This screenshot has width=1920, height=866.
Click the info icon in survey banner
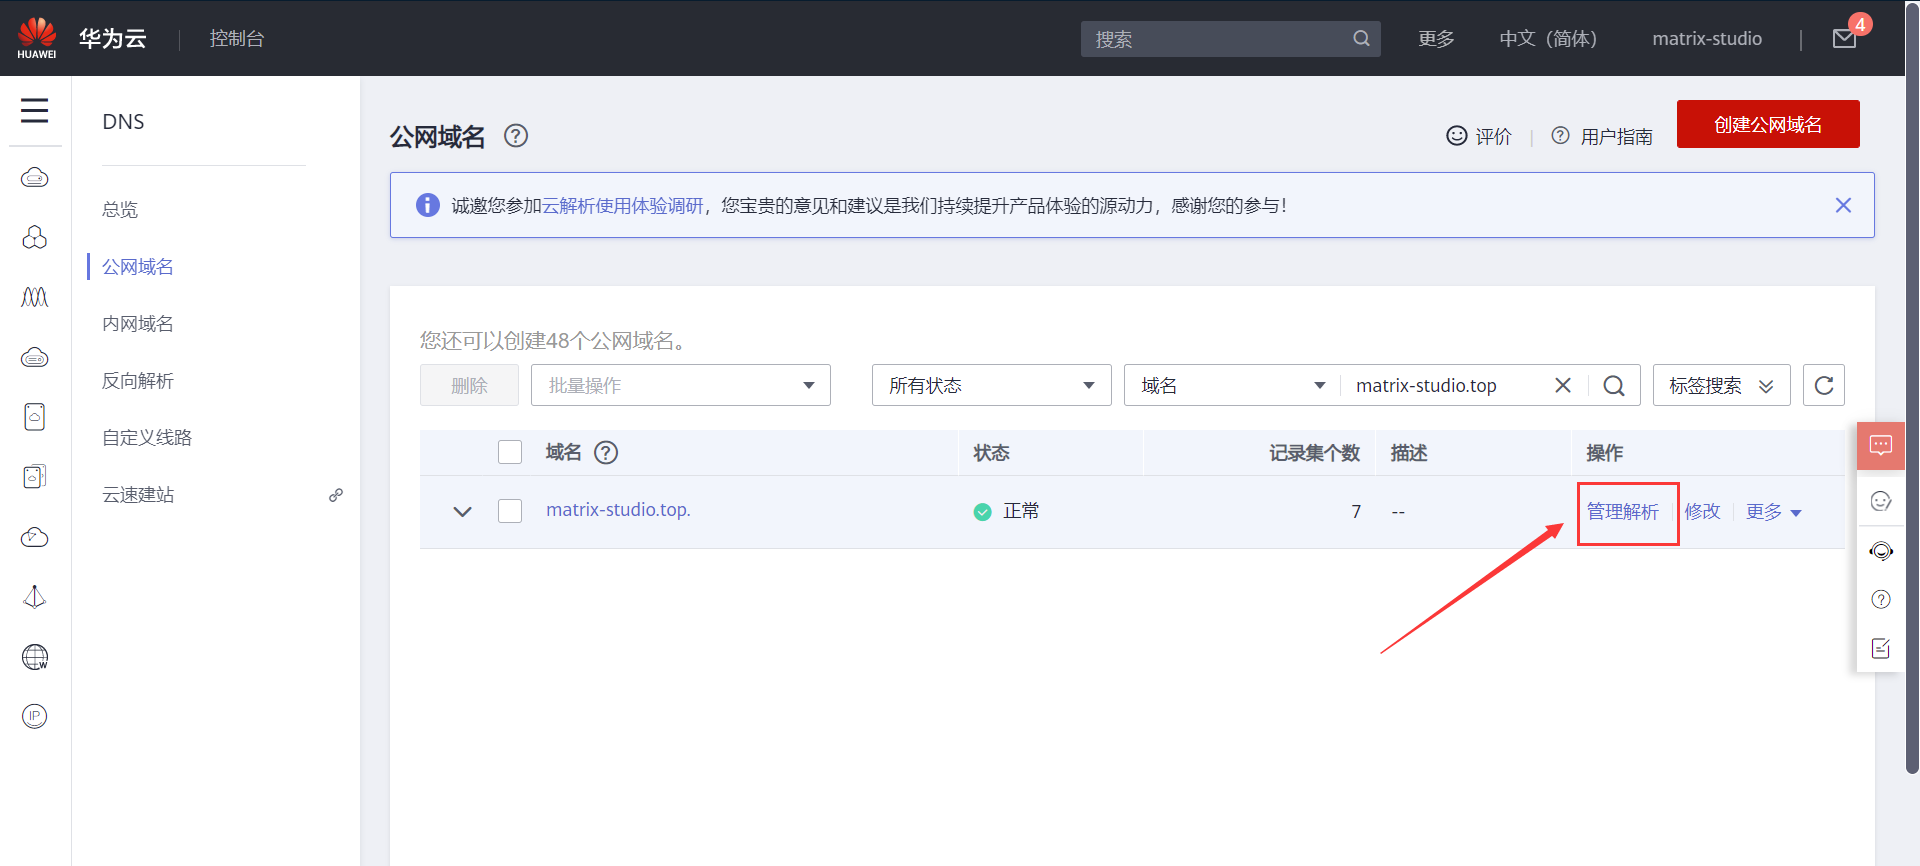tap(428, 205)
